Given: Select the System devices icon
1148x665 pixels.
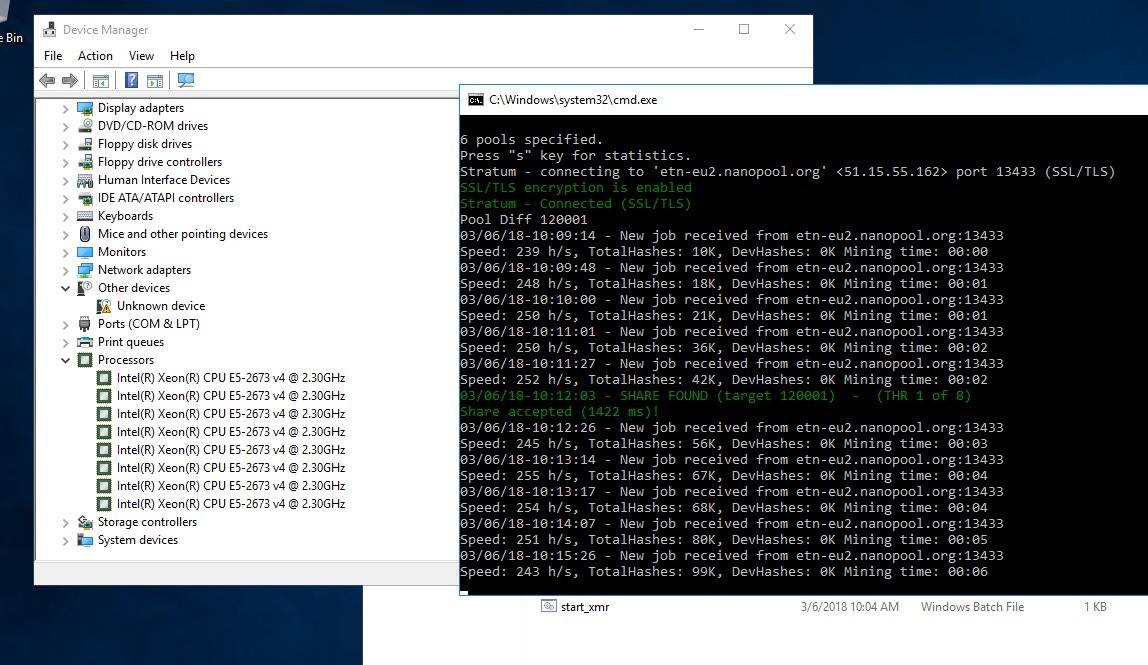Looking at the screenshot, I should pos(85,540).
